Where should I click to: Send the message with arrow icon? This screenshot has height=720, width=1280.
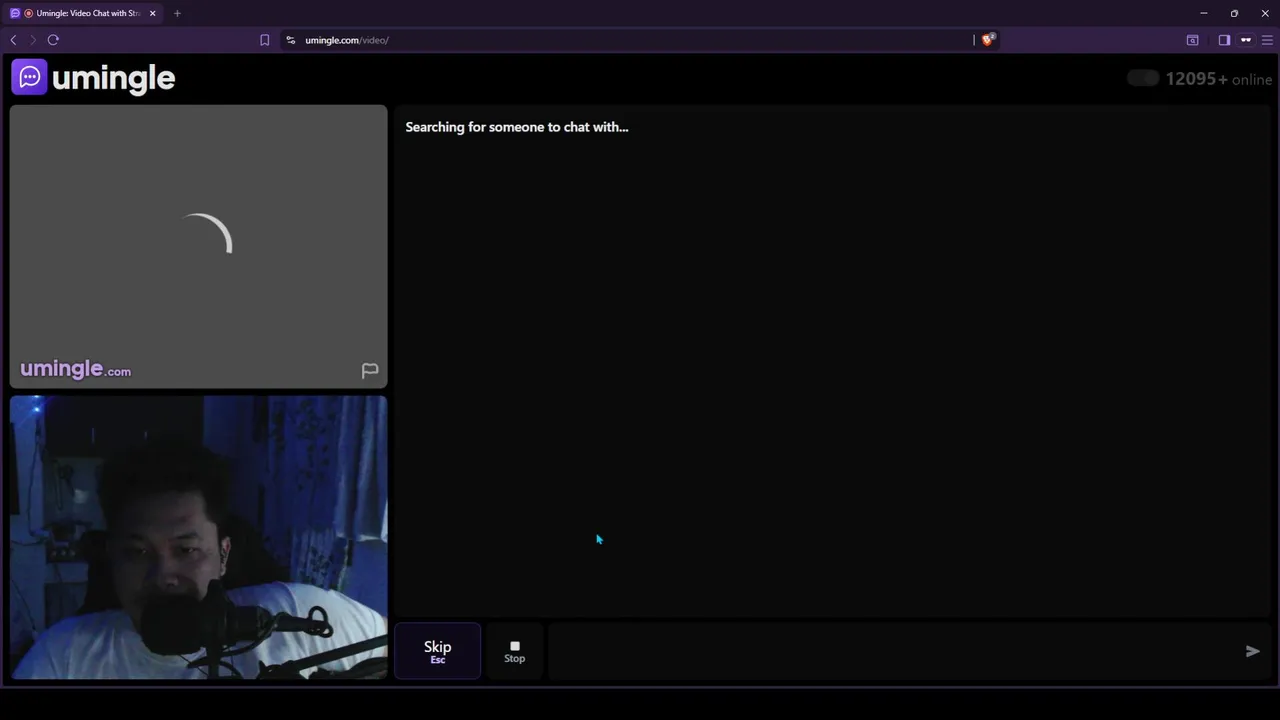click(1252, 651)
